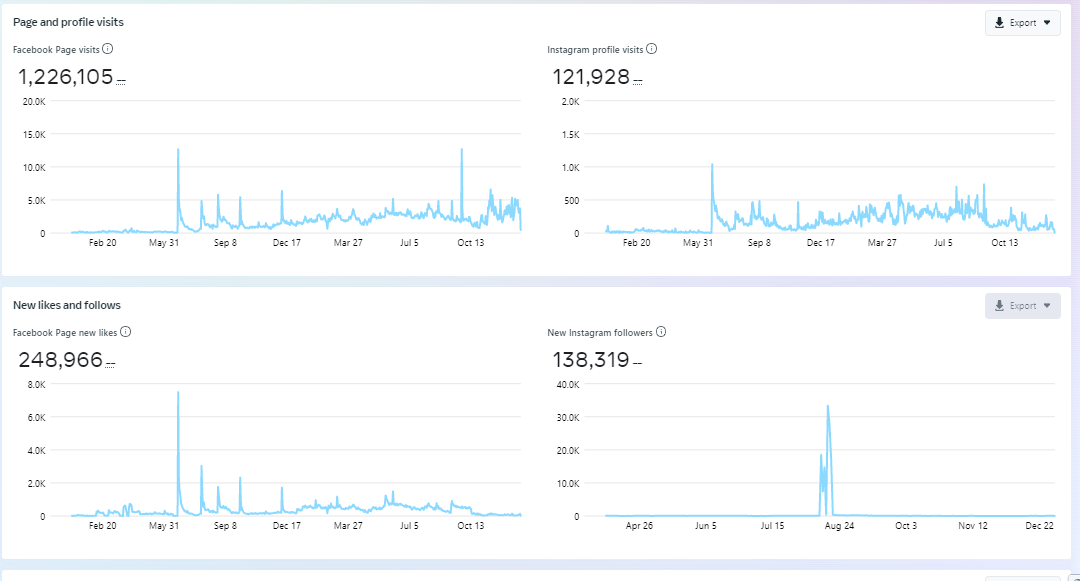
Task: Click dashed trend indicator next to 121,928
Action: [x=638, y=80]
